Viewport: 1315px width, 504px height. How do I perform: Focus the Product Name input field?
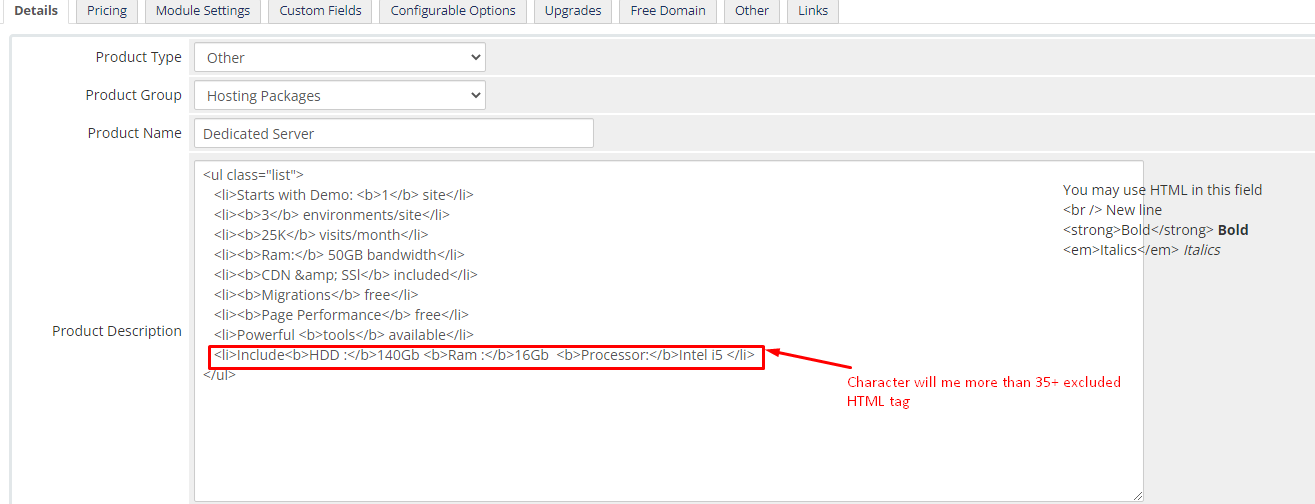393,134
